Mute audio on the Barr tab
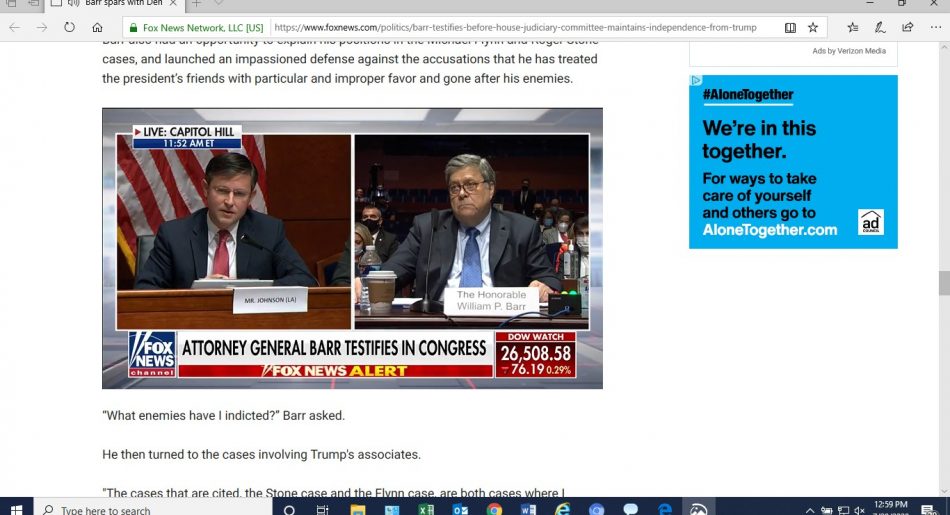Viewport: 950px width, 515px height. tap(74, 4)
